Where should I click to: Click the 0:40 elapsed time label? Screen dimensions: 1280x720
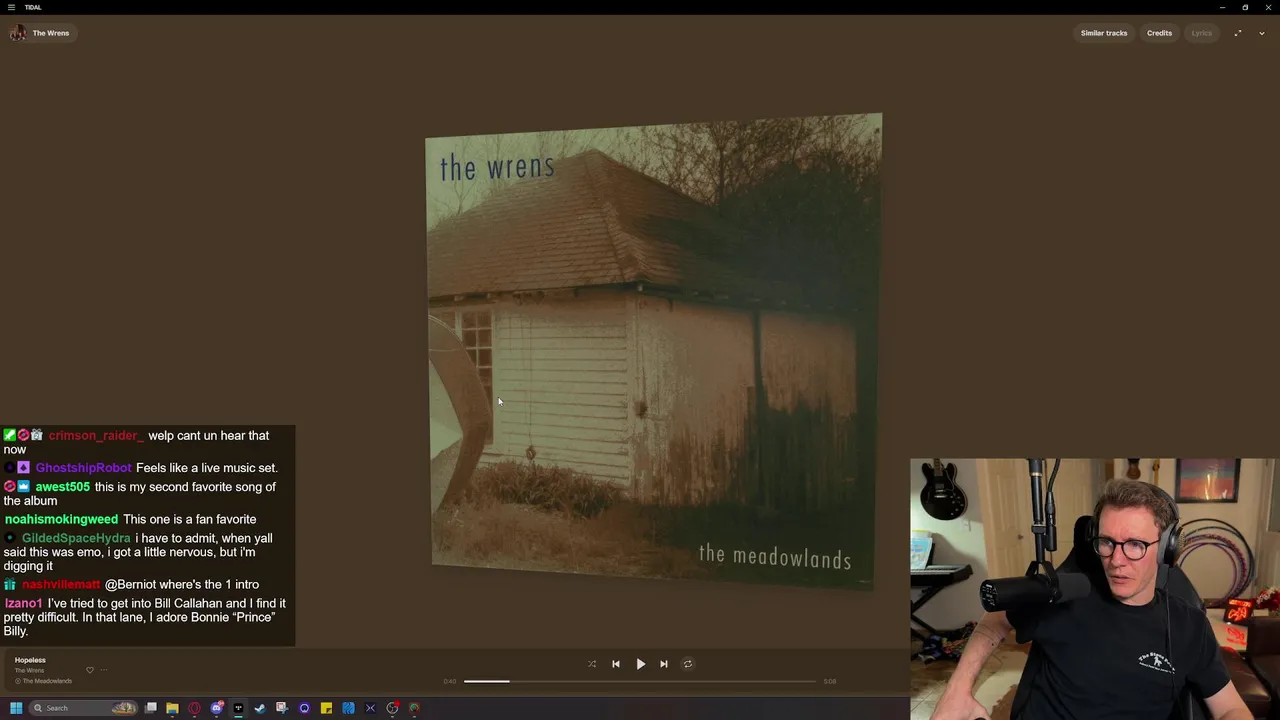pyautogui.click(x=450, y=681)
